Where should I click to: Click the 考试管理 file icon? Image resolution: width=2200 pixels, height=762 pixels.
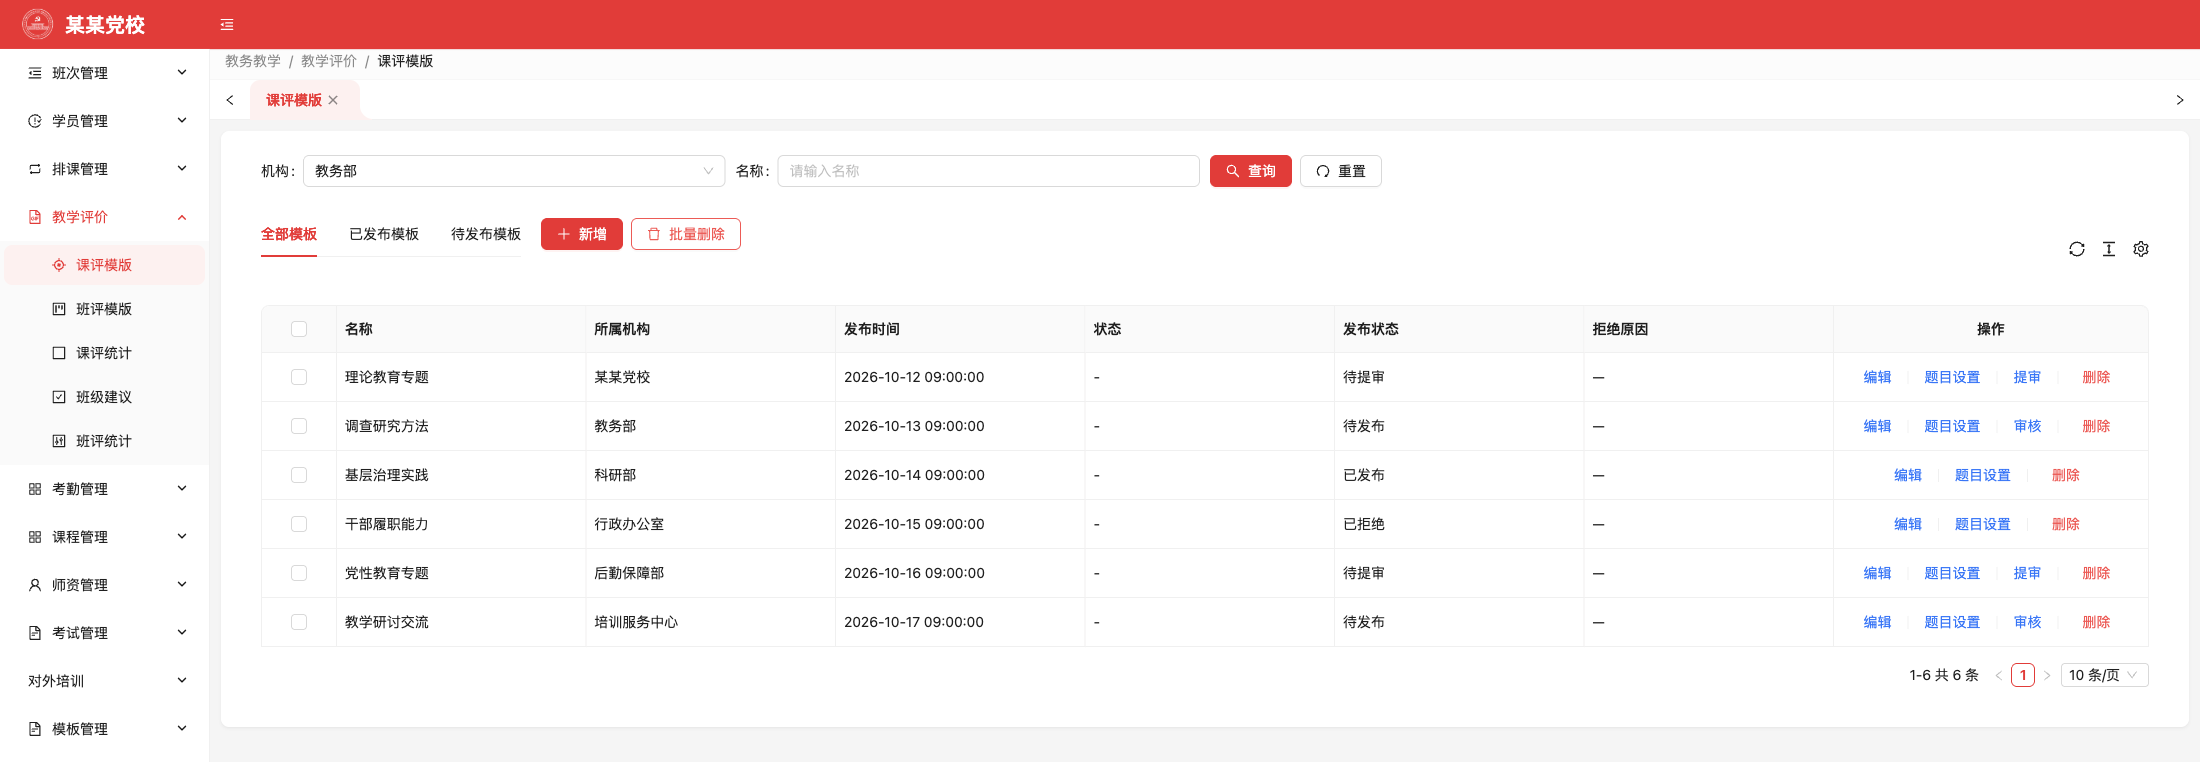tap(35, 633)
